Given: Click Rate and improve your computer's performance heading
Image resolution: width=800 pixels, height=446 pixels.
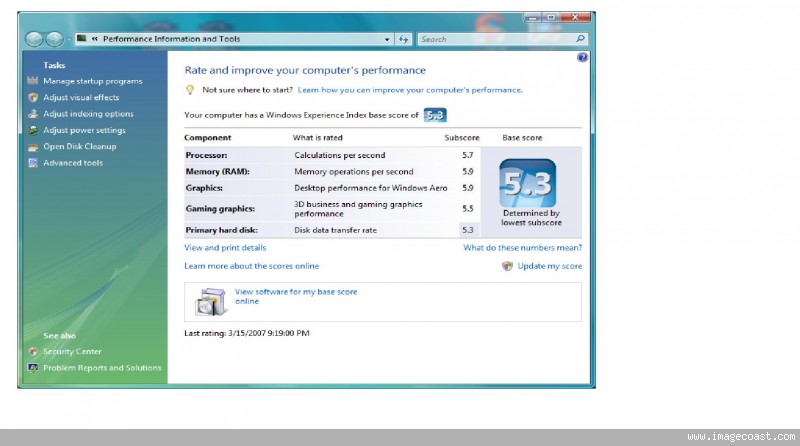Looking at the screenshot, I should [305, 70].
